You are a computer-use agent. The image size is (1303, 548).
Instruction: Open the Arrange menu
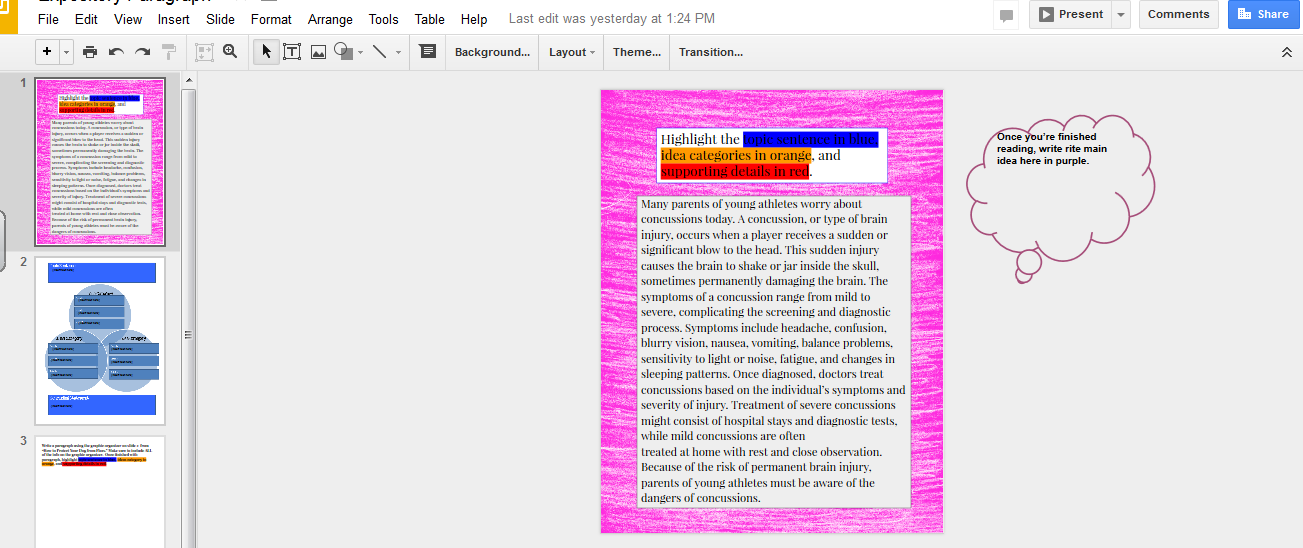tap(330, 19)
